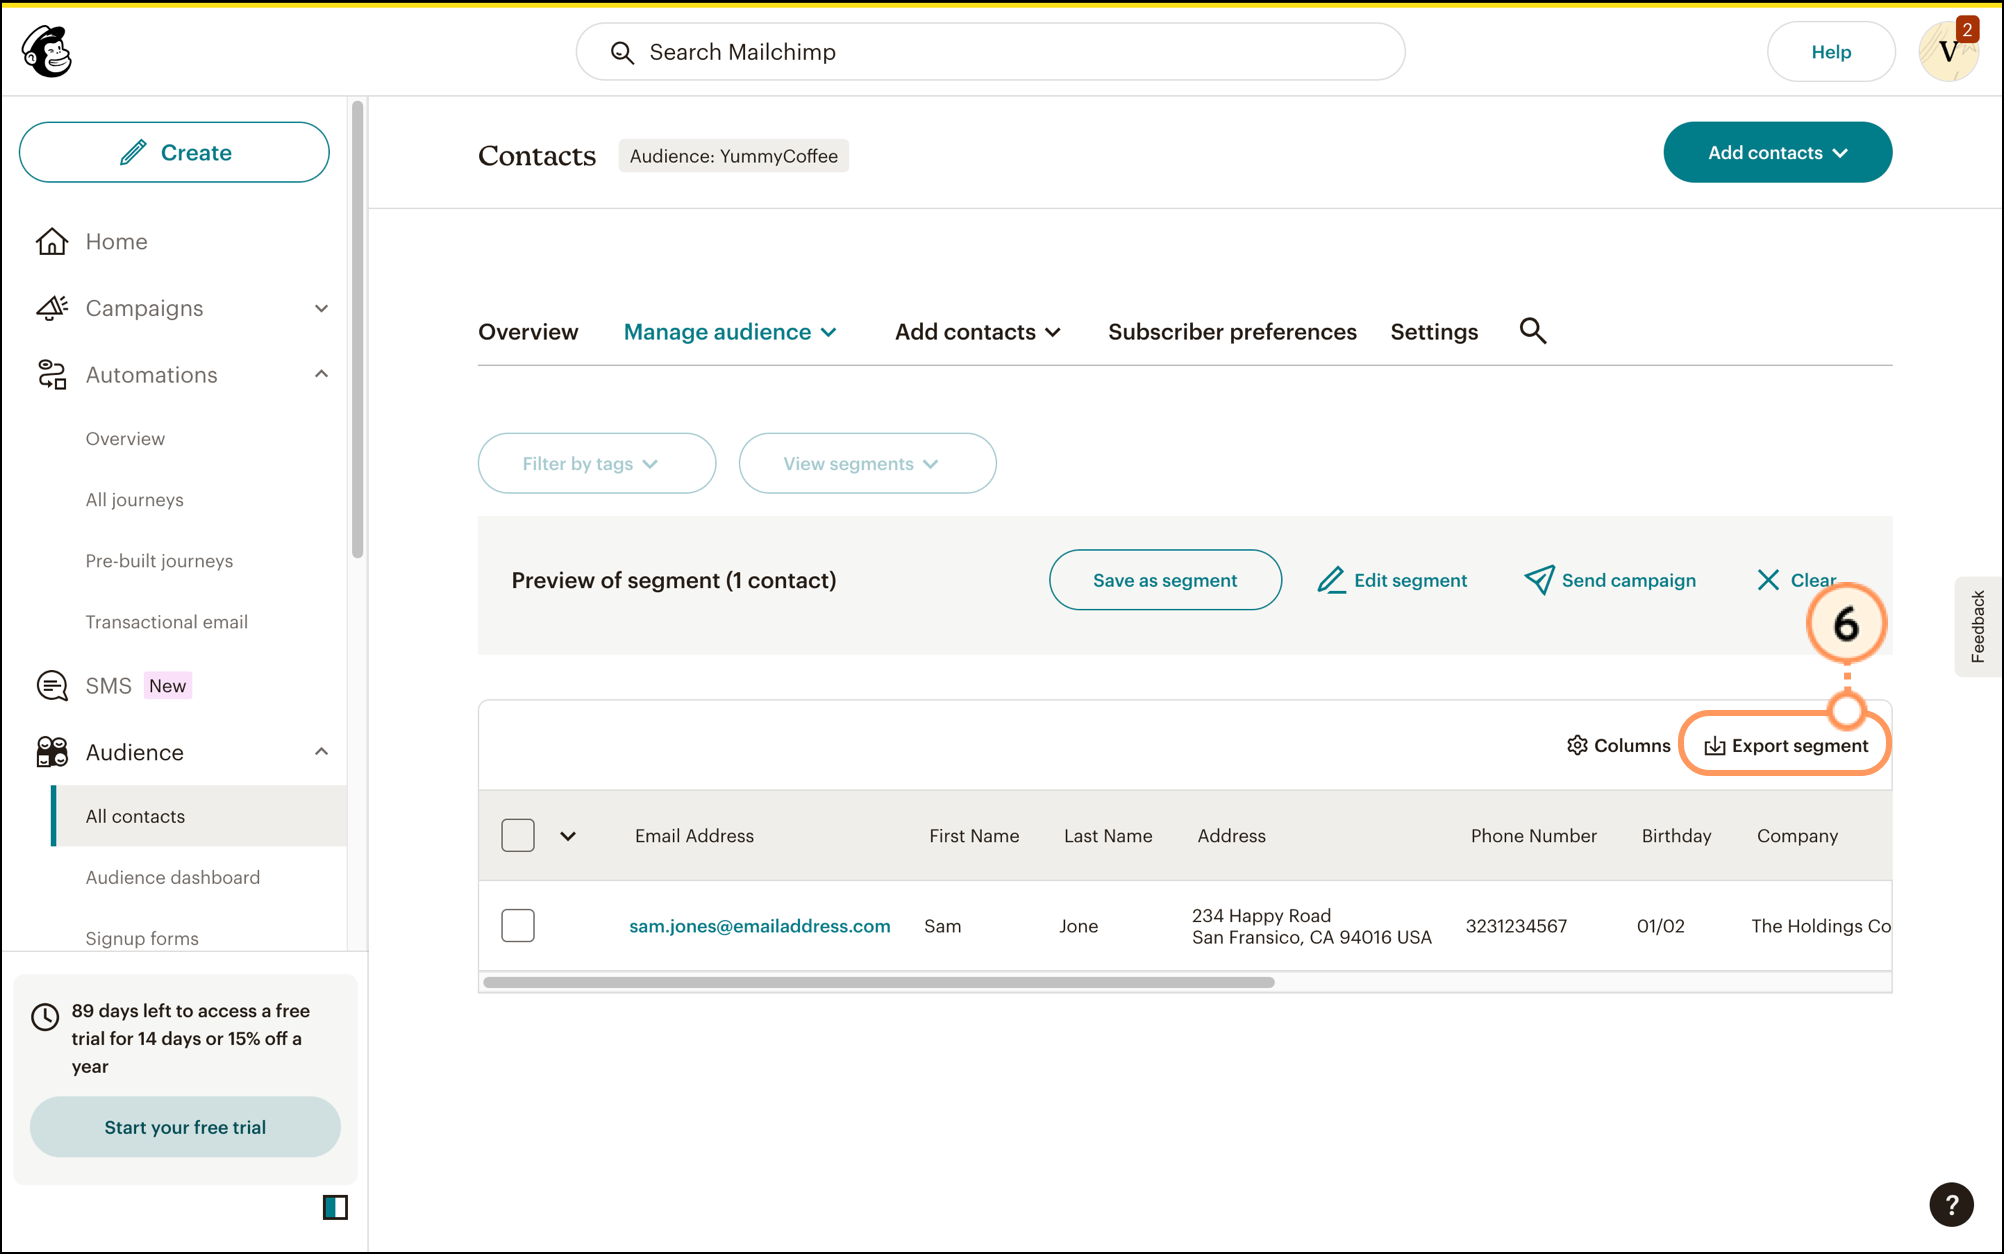Open the Filter by tags dropdown
The image size is (2004, 1254).
597,463
